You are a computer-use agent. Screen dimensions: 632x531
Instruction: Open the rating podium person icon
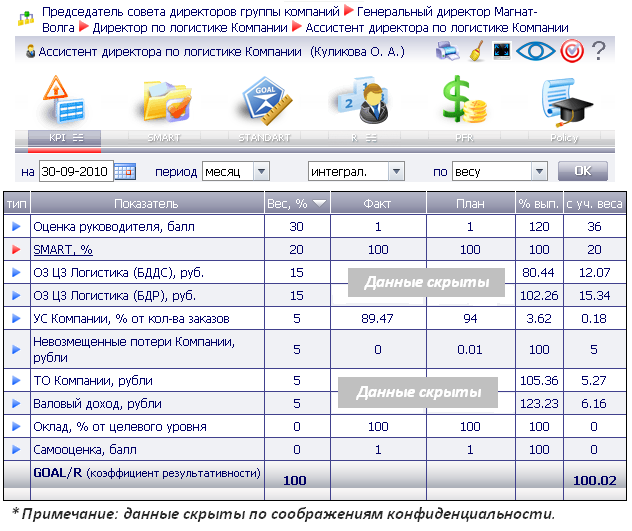tap(363, 100)
